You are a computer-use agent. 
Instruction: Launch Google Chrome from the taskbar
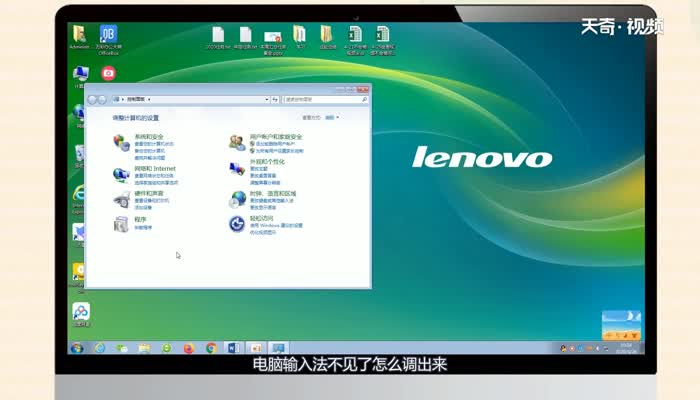(x=211, y=348)
